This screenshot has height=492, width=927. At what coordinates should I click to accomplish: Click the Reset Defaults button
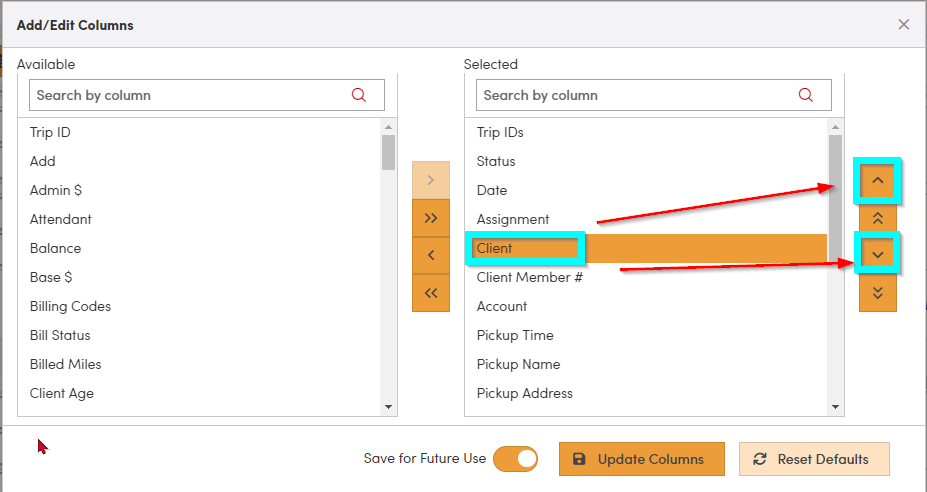click(x=813, y=459)
